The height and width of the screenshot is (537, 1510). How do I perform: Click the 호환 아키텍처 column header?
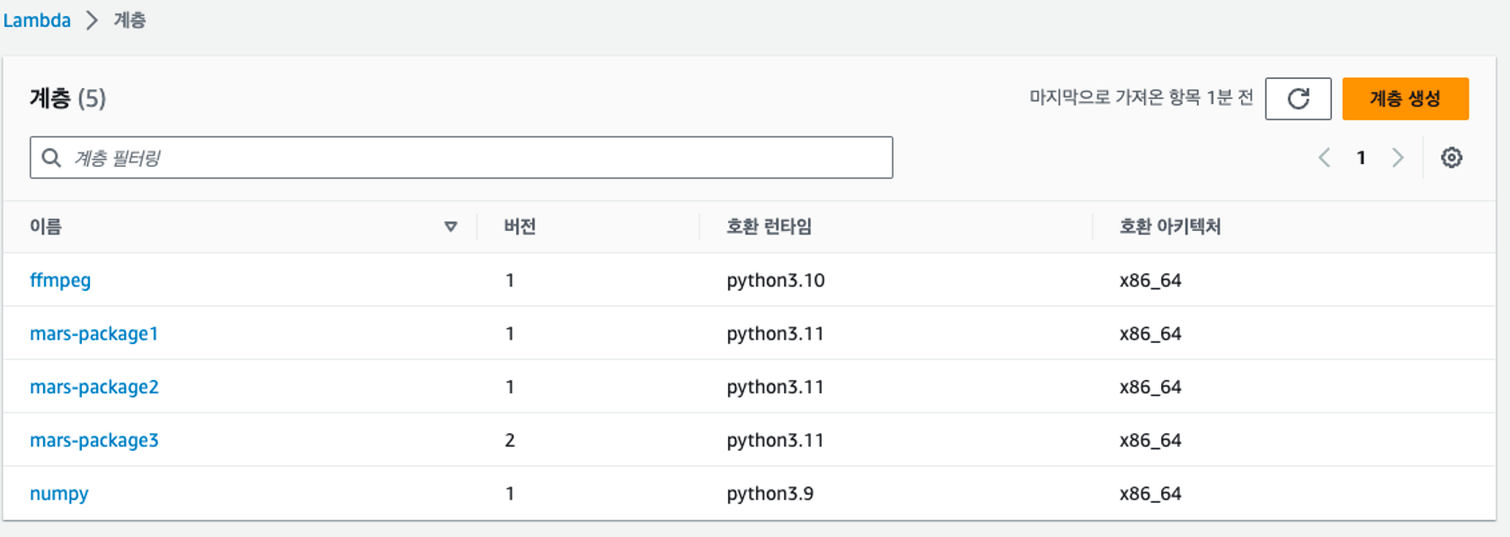(x=1170, y=227)
